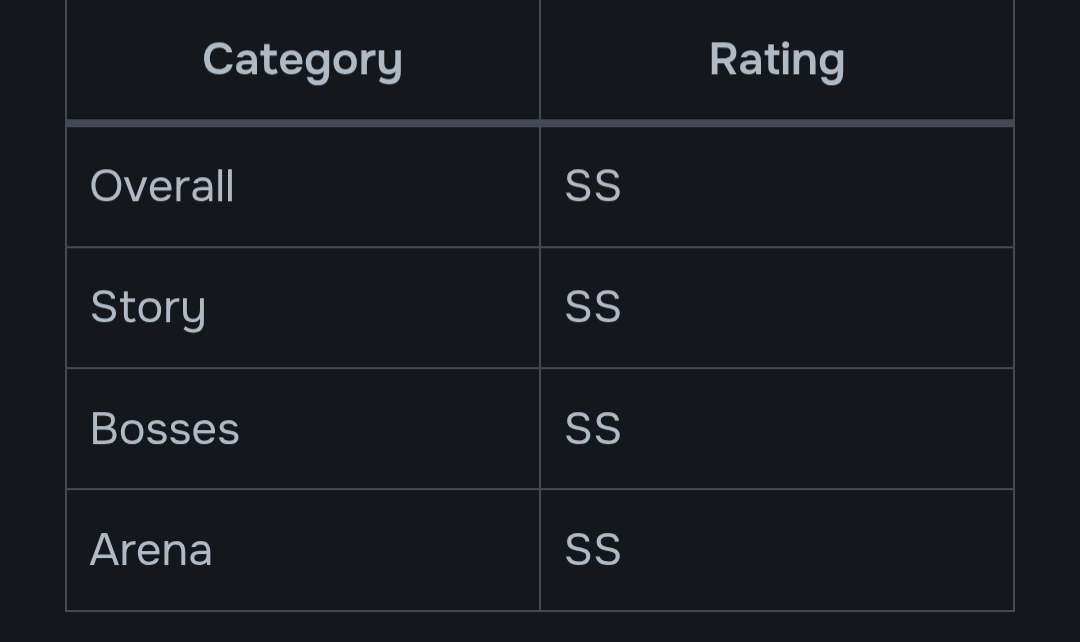Click the border between Bosses and Arena labels
1080x642 pixels.
pos(302,489)
